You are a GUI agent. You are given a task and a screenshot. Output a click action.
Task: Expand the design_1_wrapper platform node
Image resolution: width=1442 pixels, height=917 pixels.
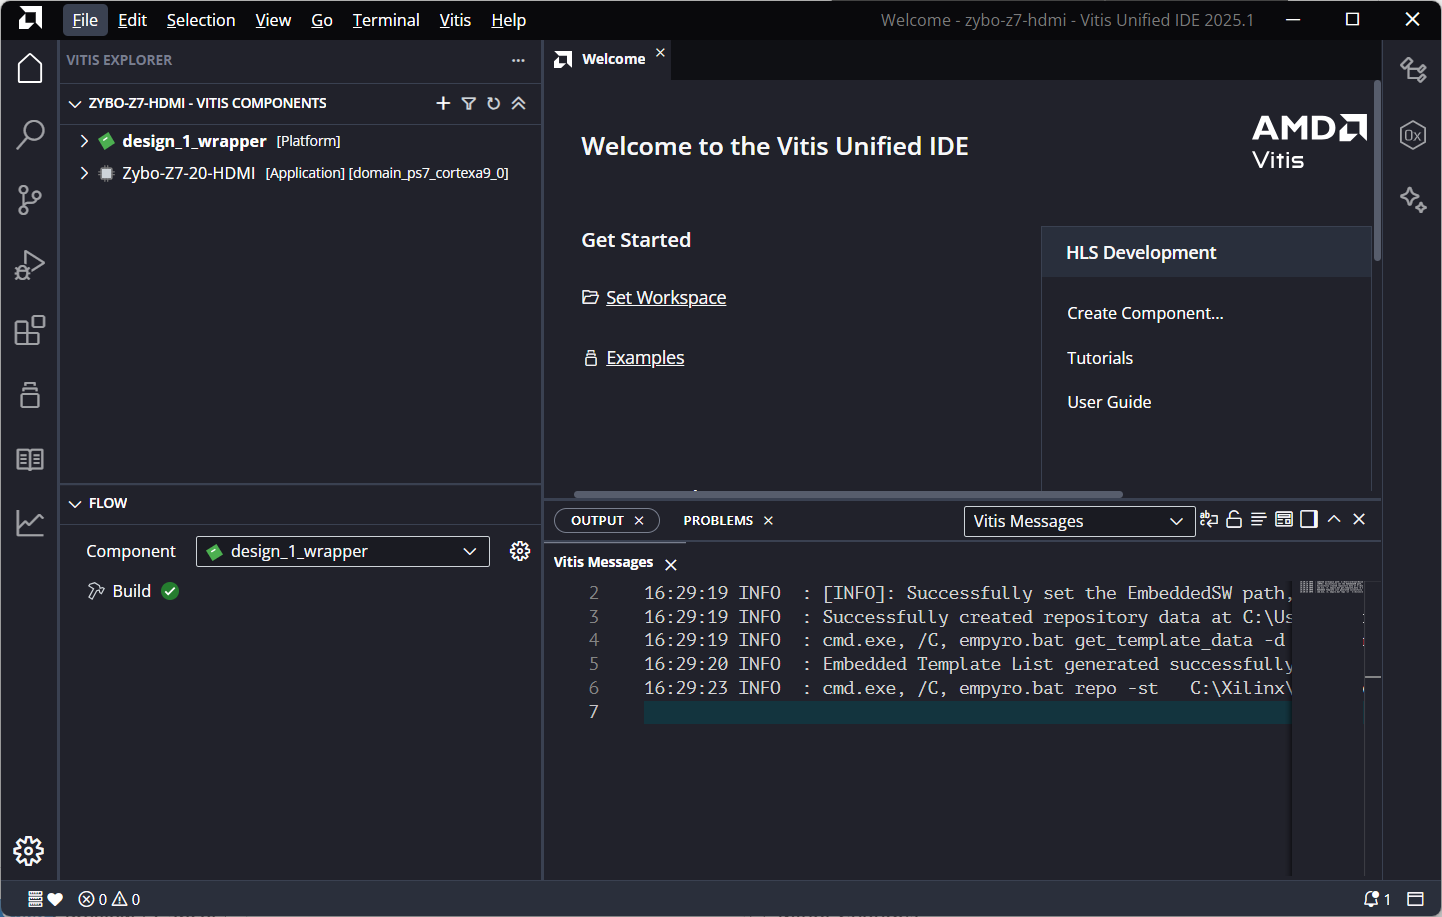(84, 141)
